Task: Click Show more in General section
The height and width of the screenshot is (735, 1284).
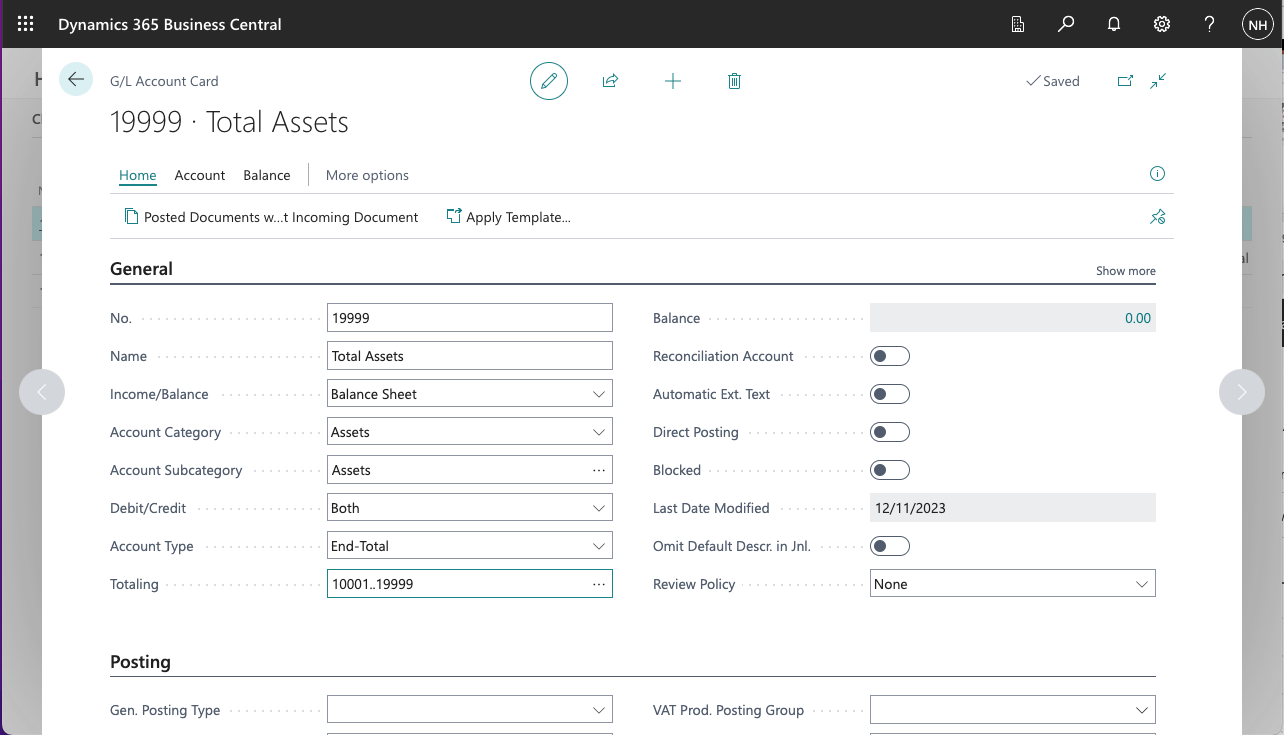Action: click(x=1125, y=271)
